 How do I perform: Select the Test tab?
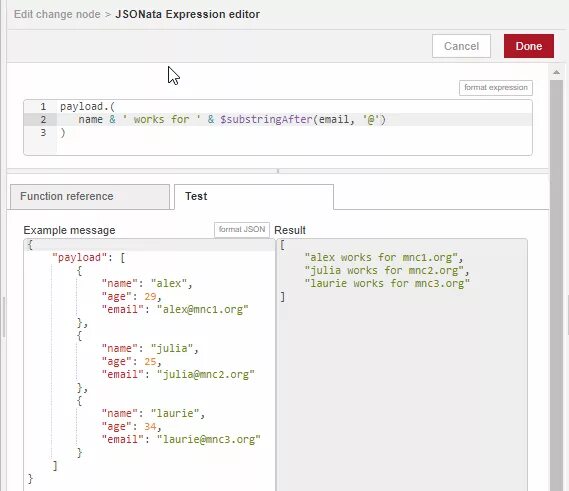tap(254, 197)
